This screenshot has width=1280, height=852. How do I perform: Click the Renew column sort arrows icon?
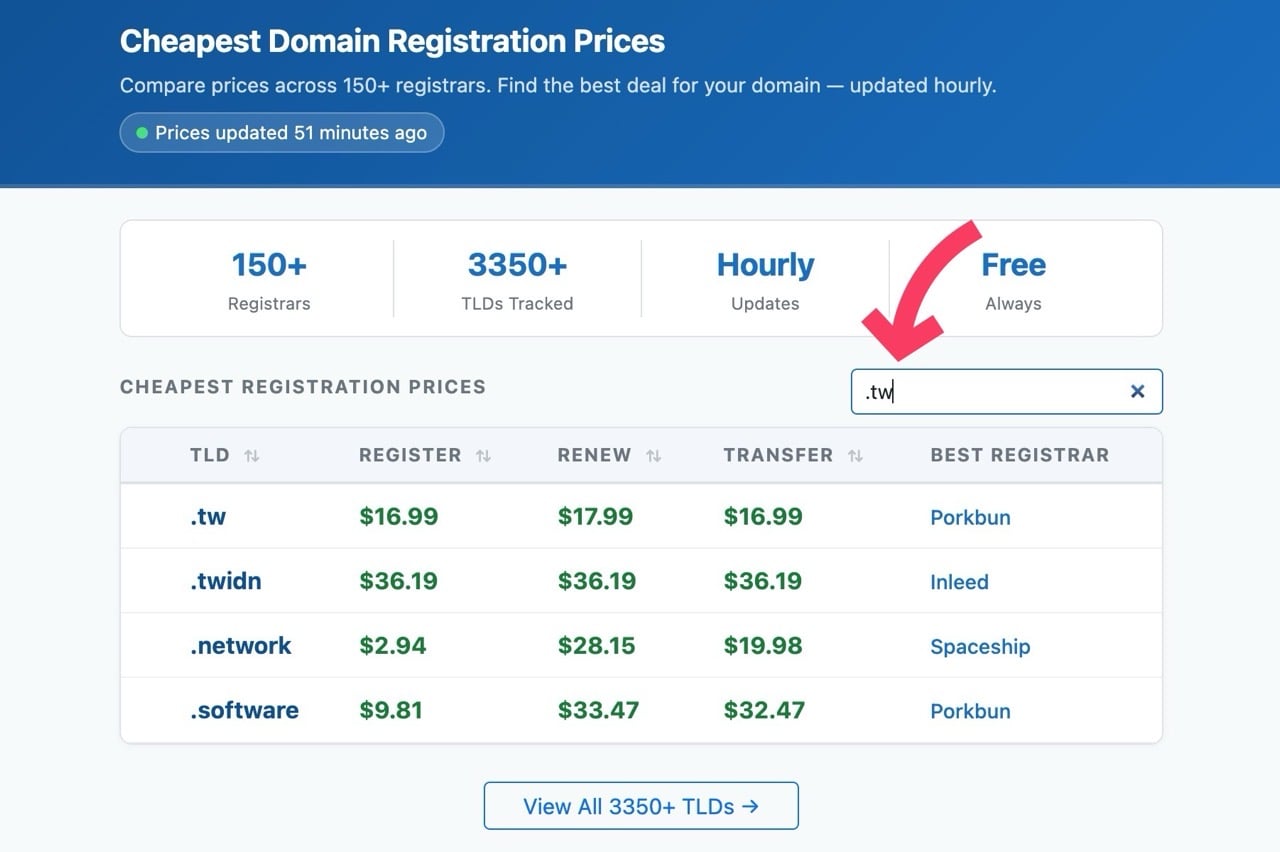(x=653, y=456)
